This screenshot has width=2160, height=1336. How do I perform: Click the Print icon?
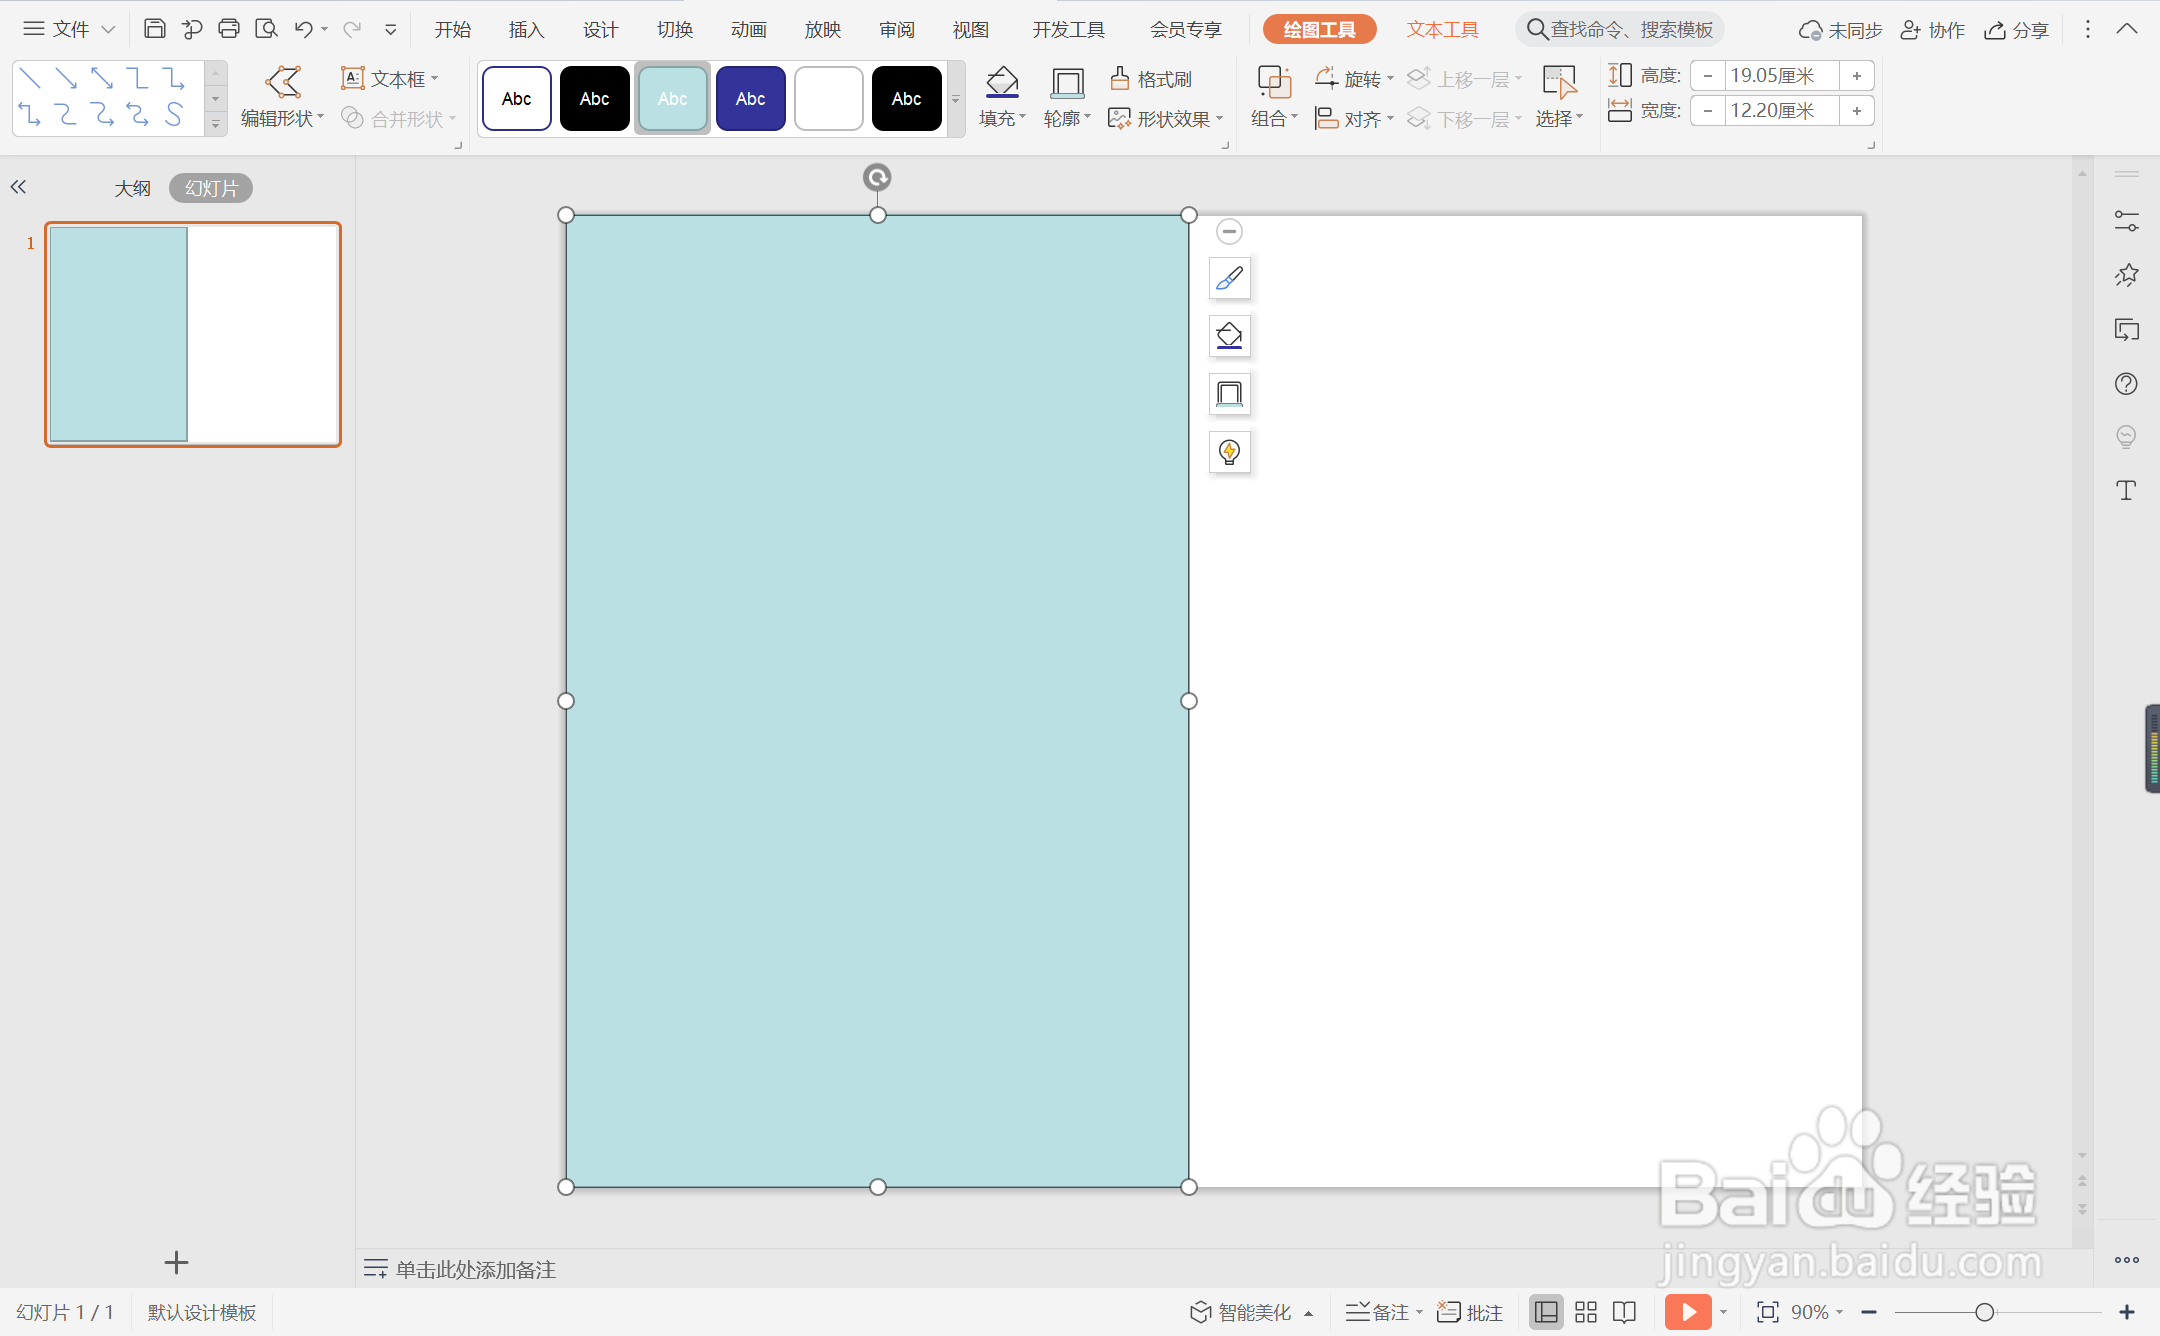[229, 29]
